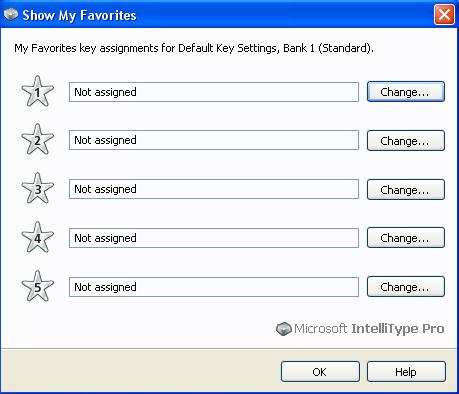
Task: Click the number 1 favorites star icon
Action: click(37, 91)
